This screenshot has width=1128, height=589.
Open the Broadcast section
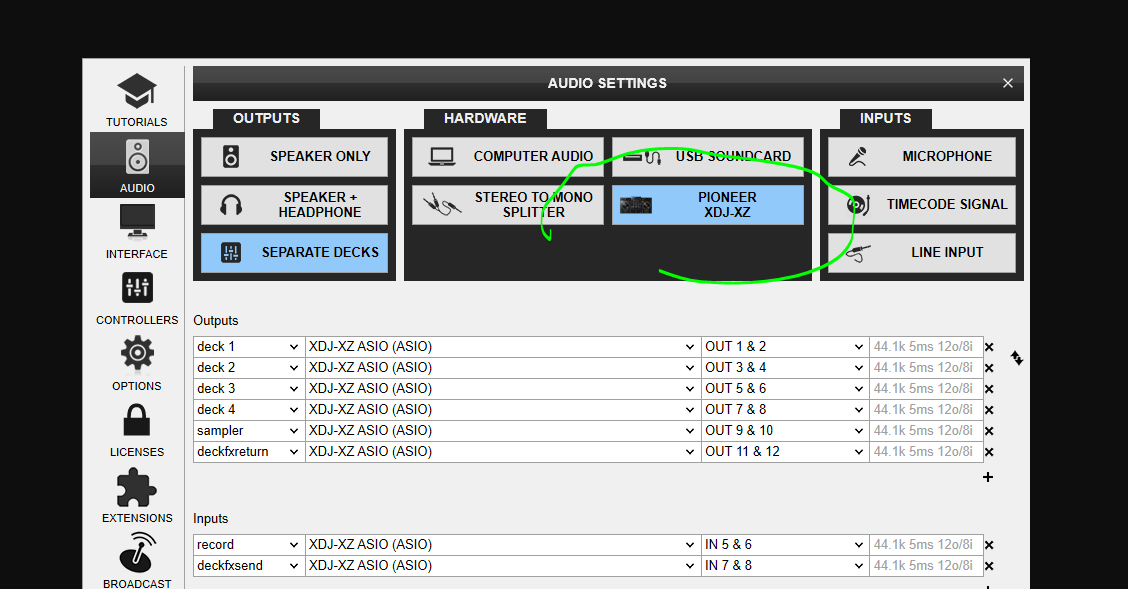[x=137, y=560]
